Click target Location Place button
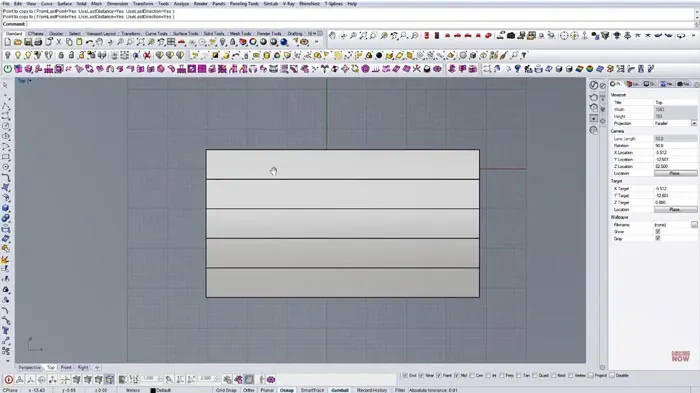 [675, 209]
